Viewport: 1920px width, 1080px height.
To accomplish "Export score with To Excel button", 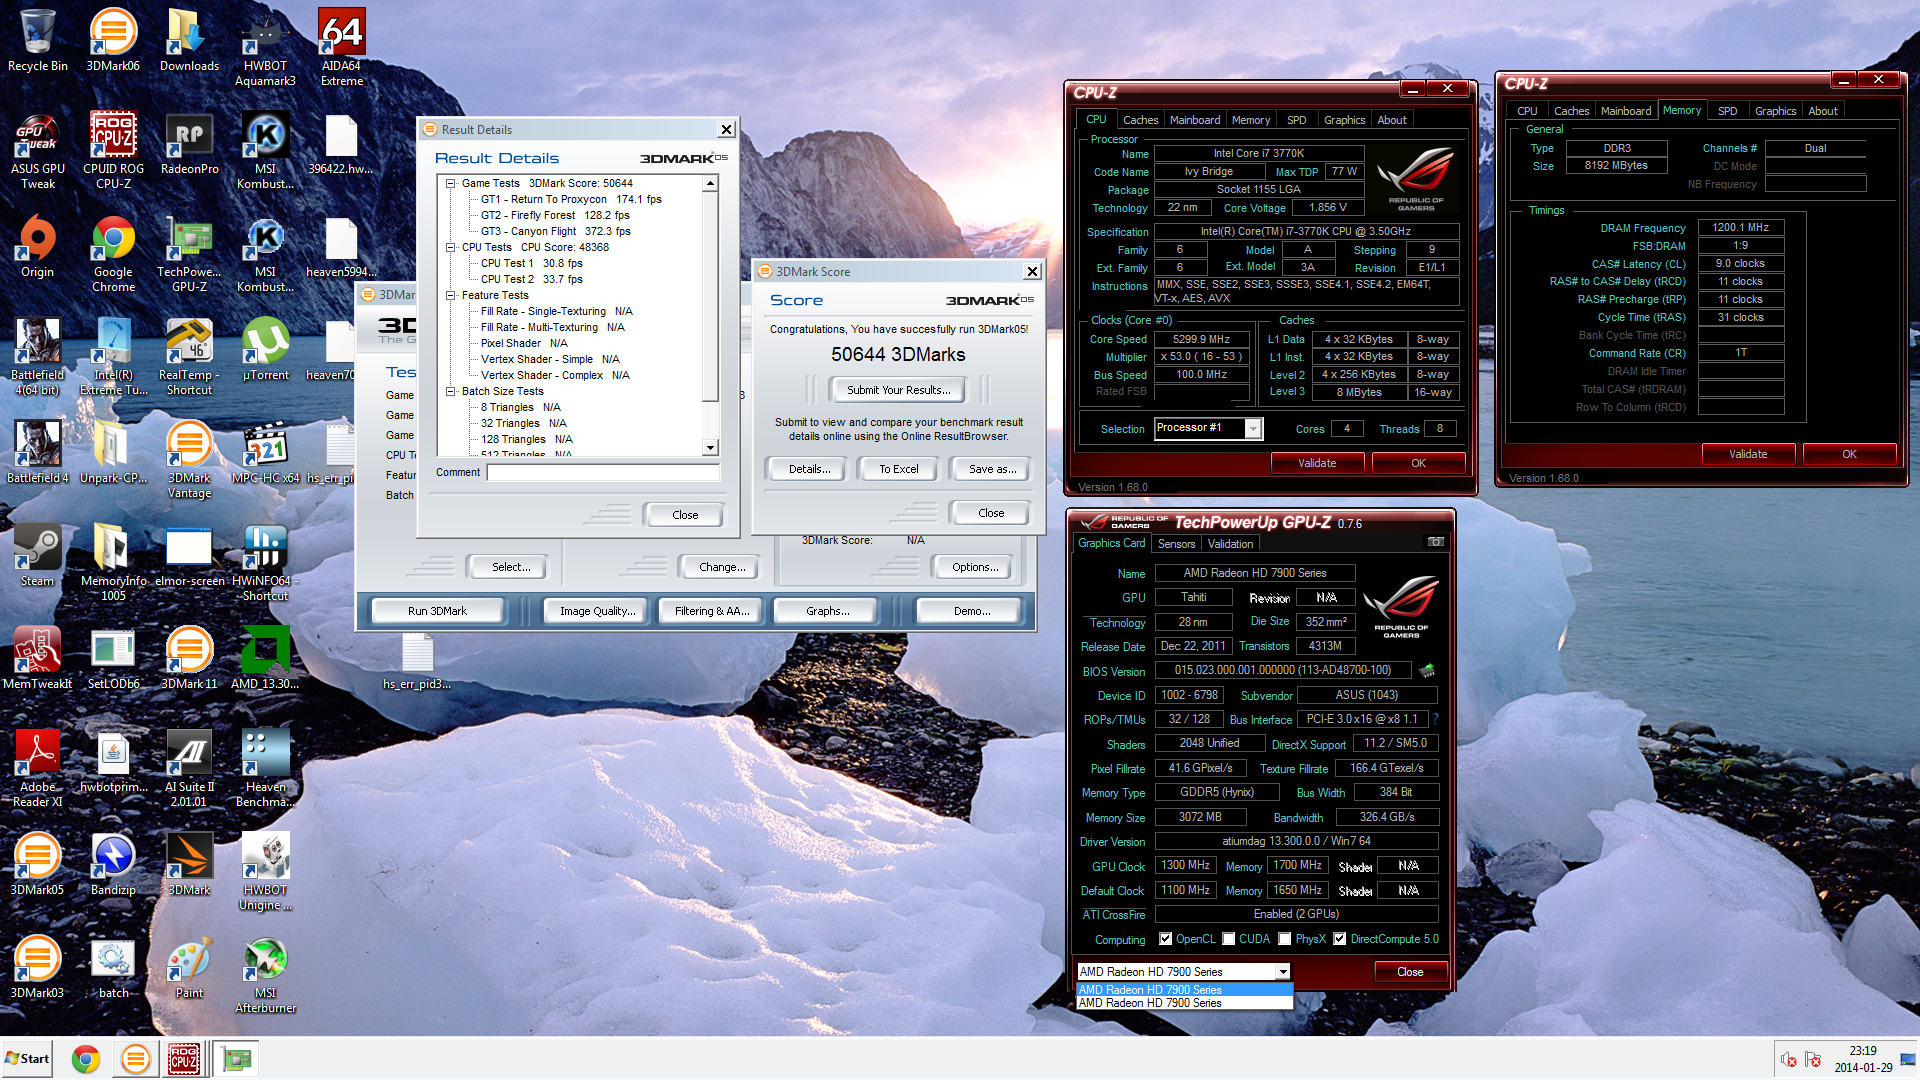I will pos(898,469).
